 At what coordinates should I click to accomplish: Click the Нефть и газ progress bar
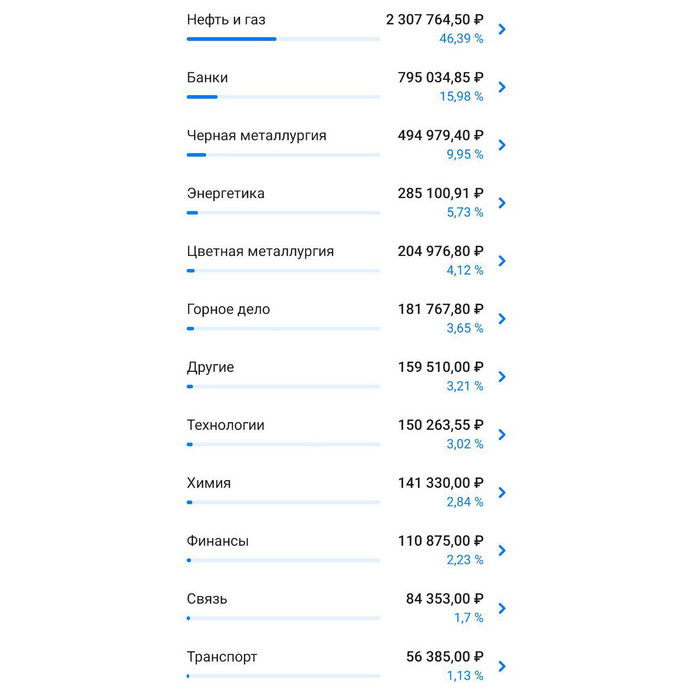(283, 39)
